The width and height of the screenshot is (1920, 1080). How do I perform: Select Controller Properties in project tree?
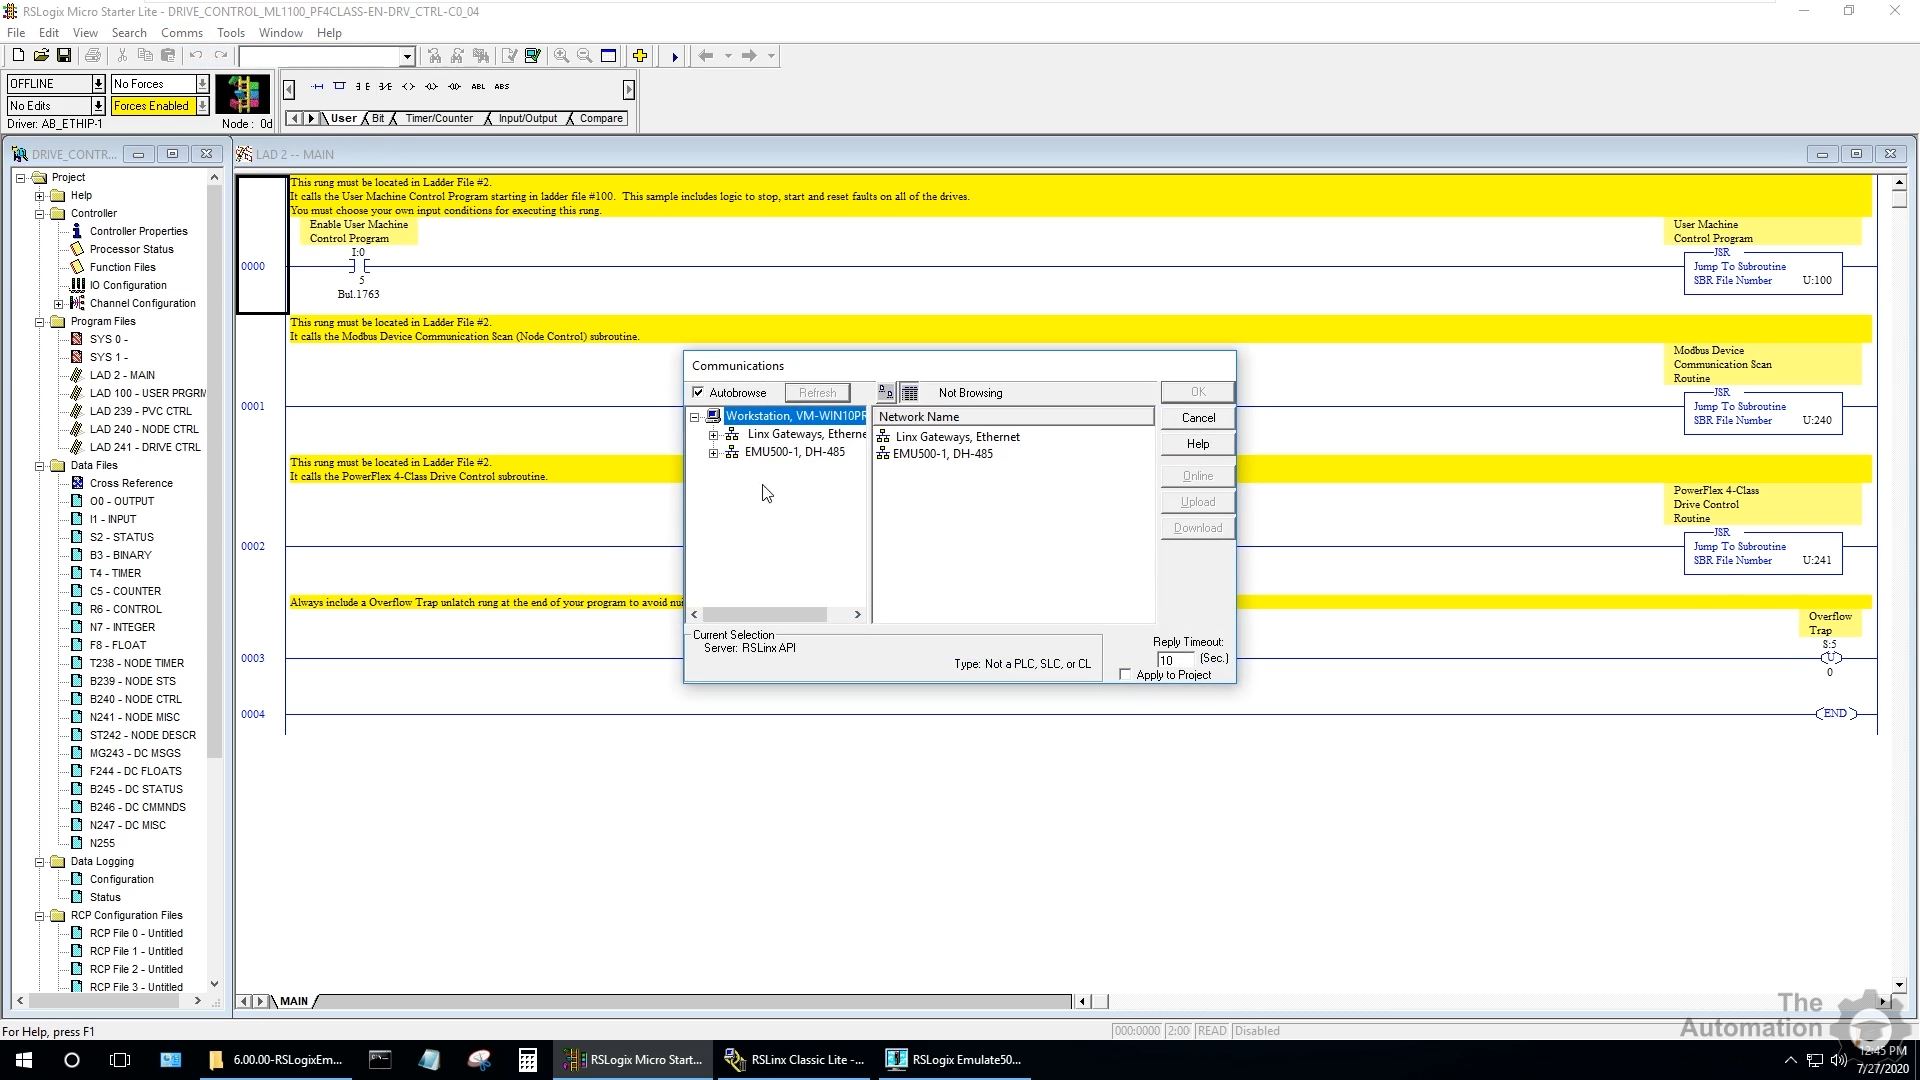tap(138, 232)
